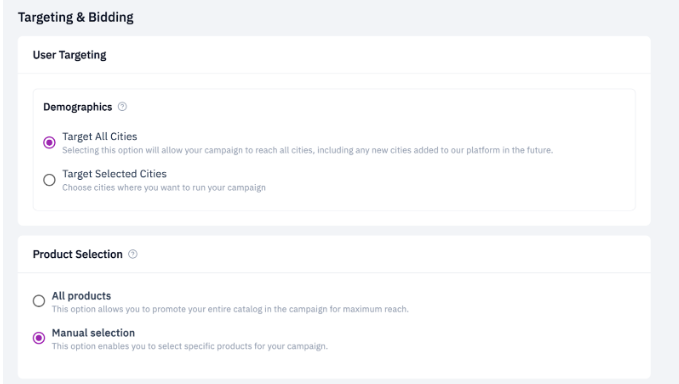Click the 'reach all cities' description text
679x384 pixels.
(284, 150)
